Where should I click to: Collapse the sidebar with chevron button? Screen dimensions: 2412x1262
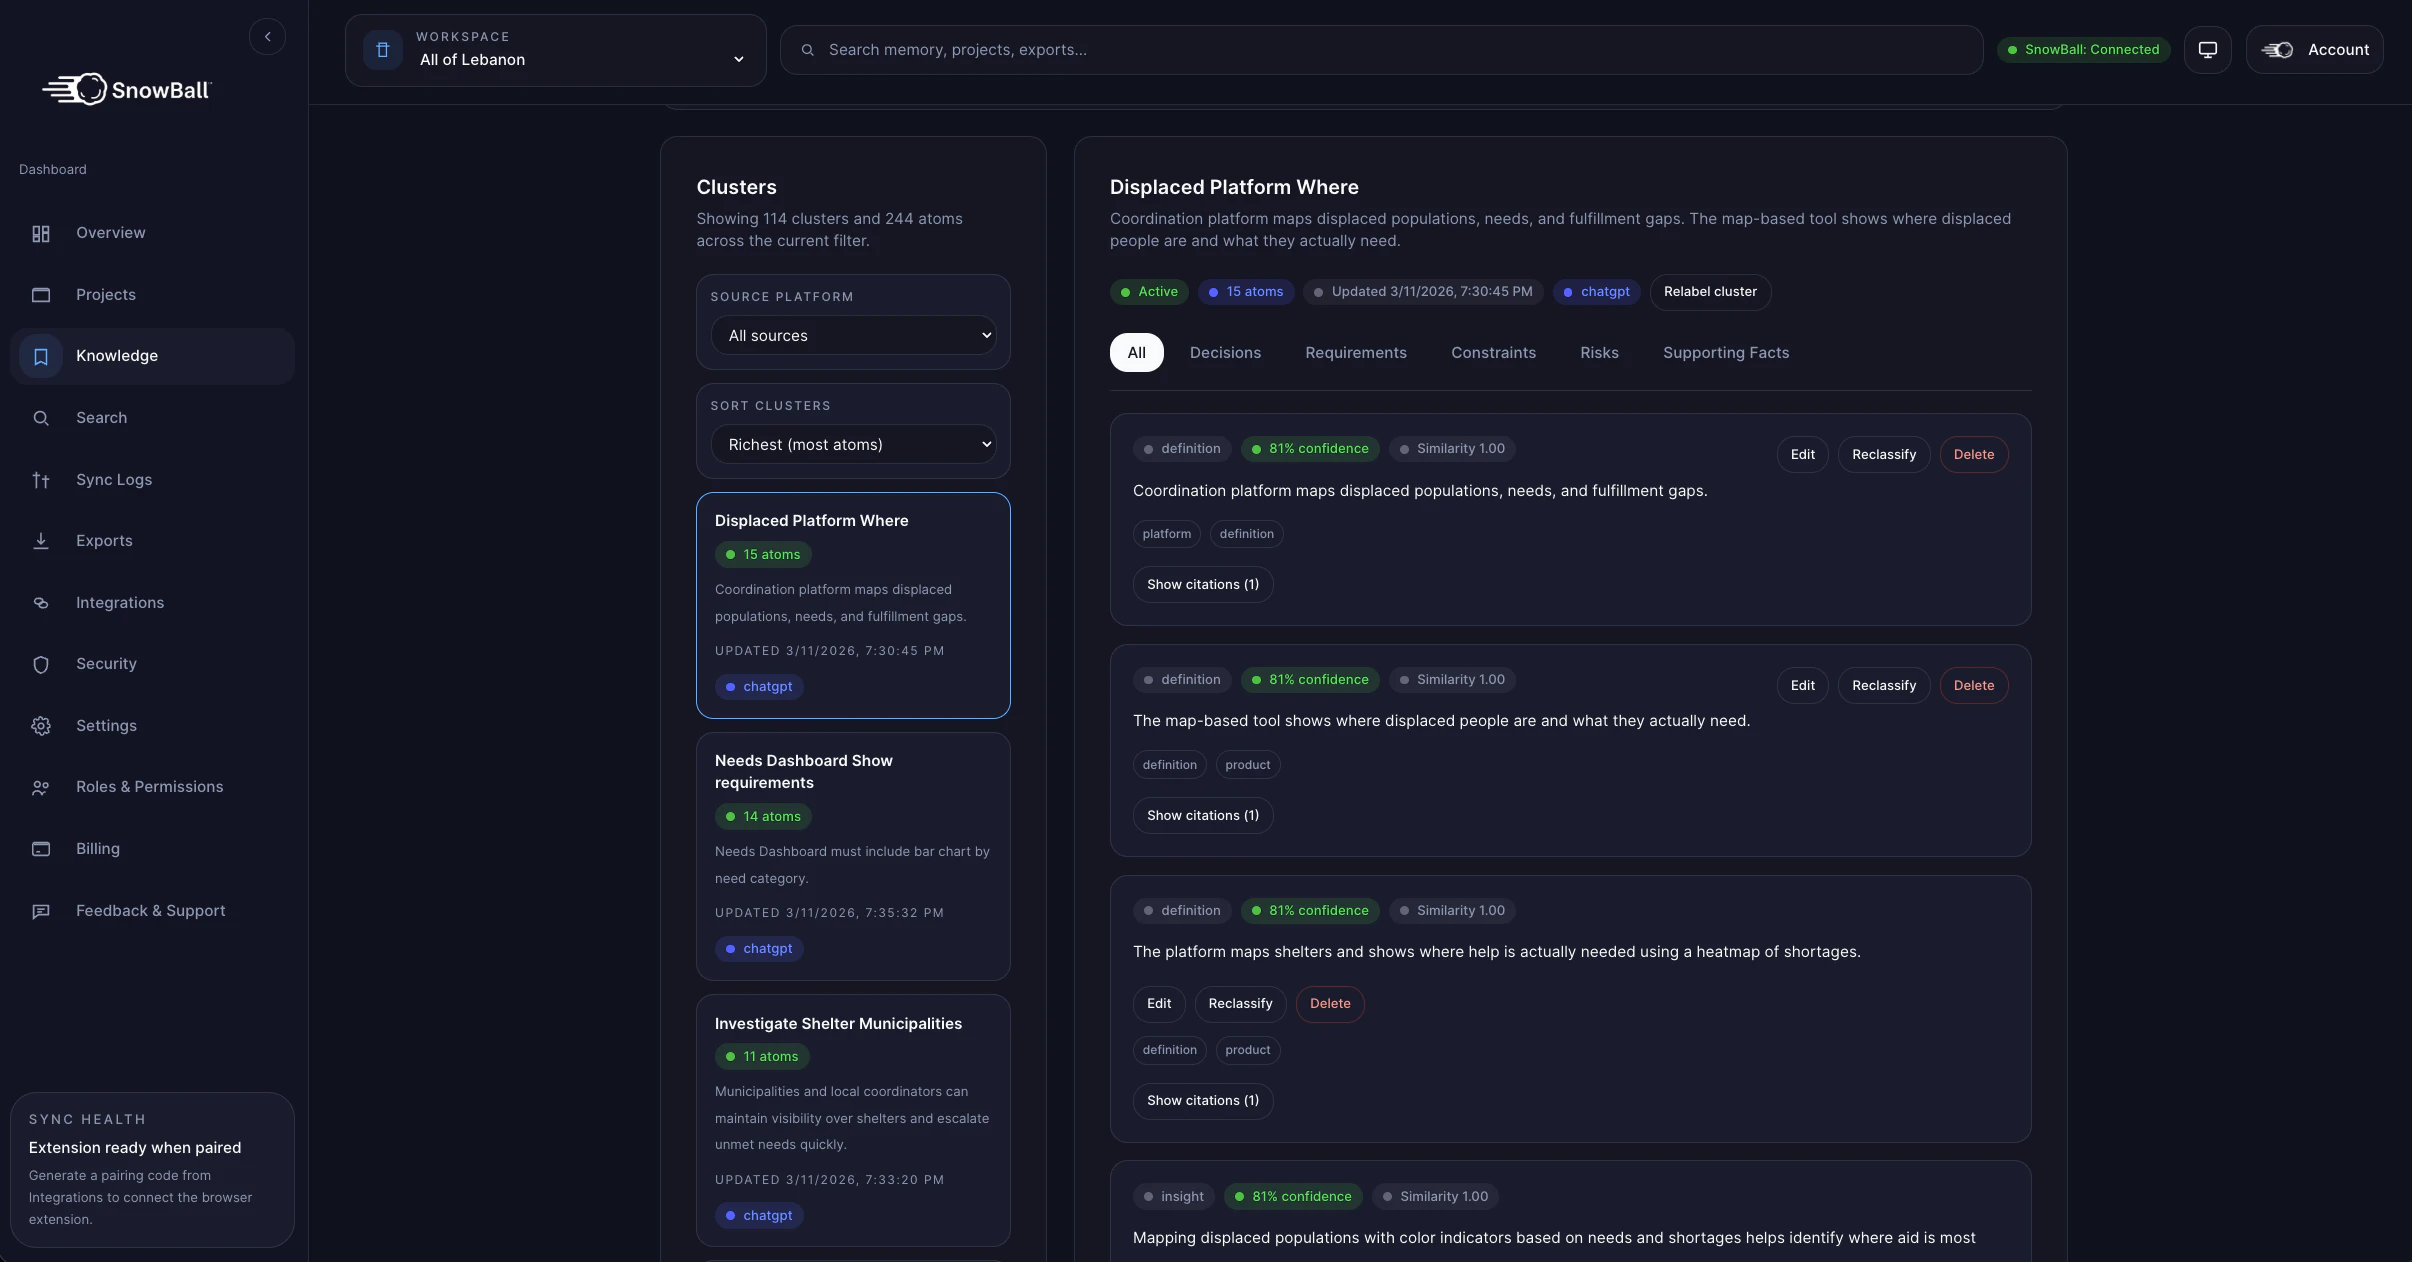(267, 37)
